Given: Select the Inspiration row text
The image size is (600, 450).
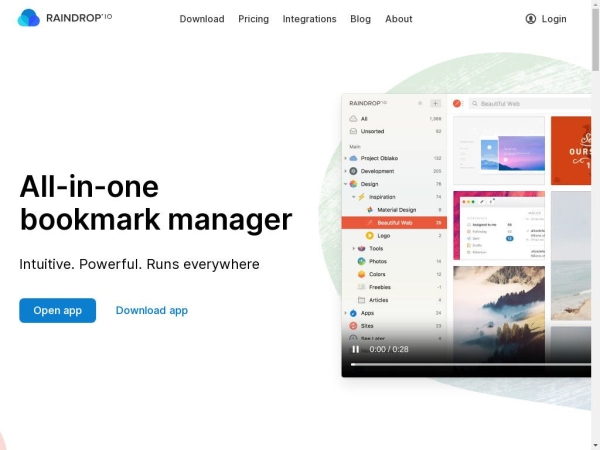Looking at the screenshot, I should 382,197.
